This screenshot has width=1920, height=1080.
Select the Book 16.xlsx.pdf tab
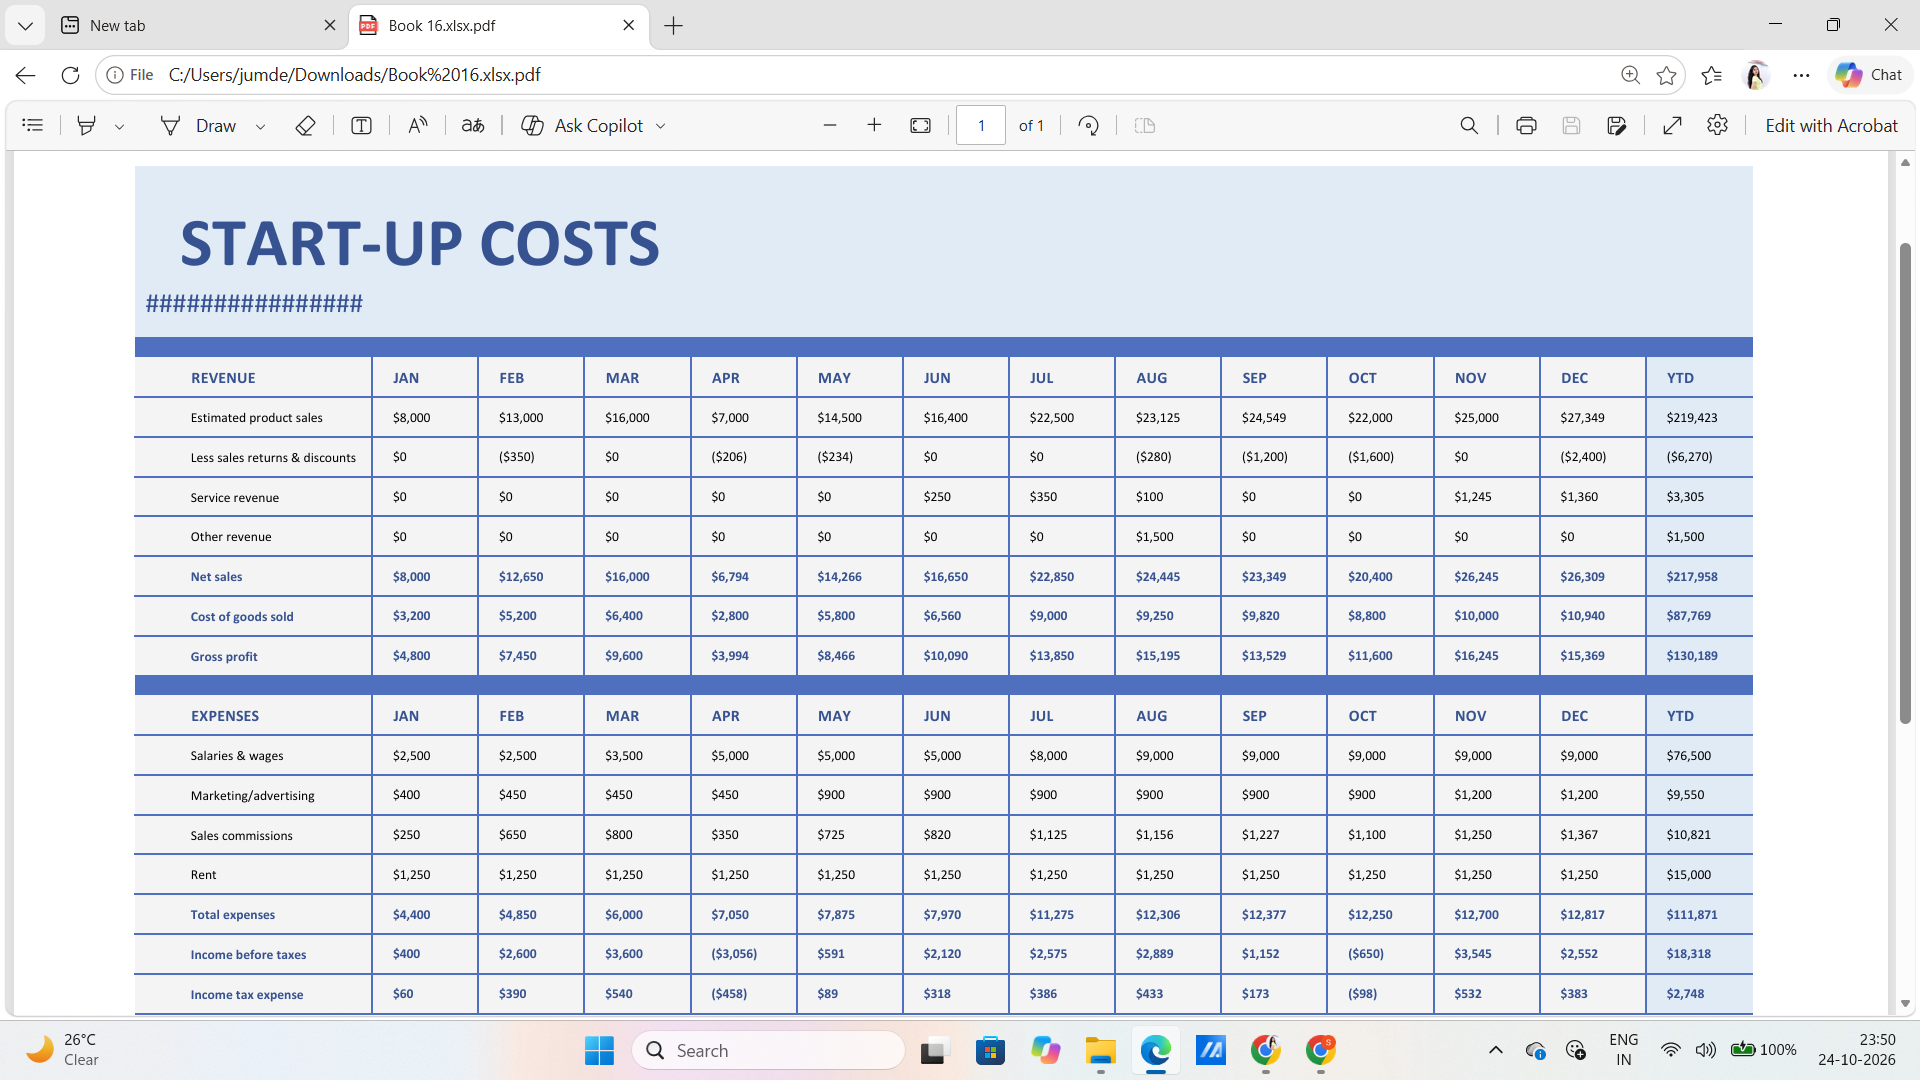[498, 25]
